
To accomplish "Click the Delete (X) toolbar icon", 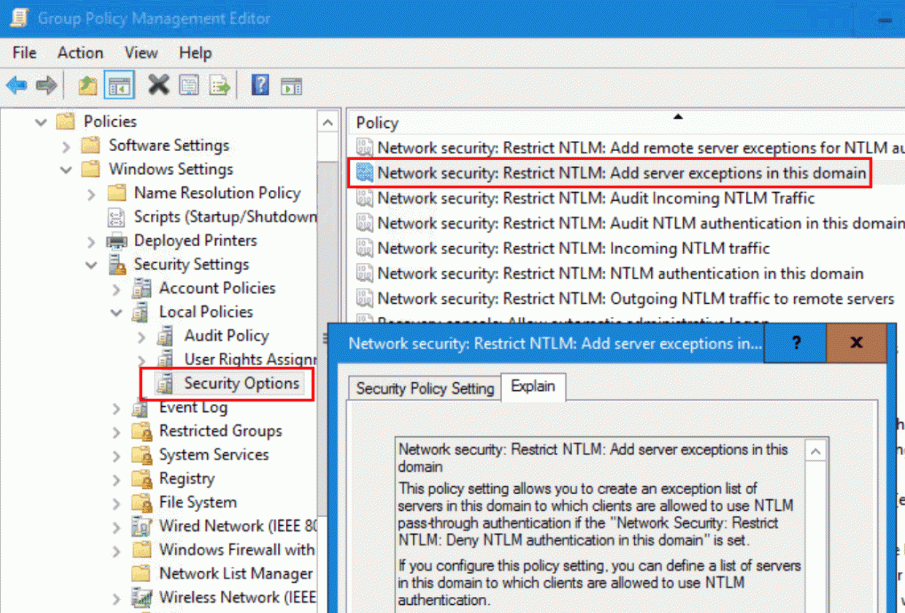I will [x=158, y=86].
